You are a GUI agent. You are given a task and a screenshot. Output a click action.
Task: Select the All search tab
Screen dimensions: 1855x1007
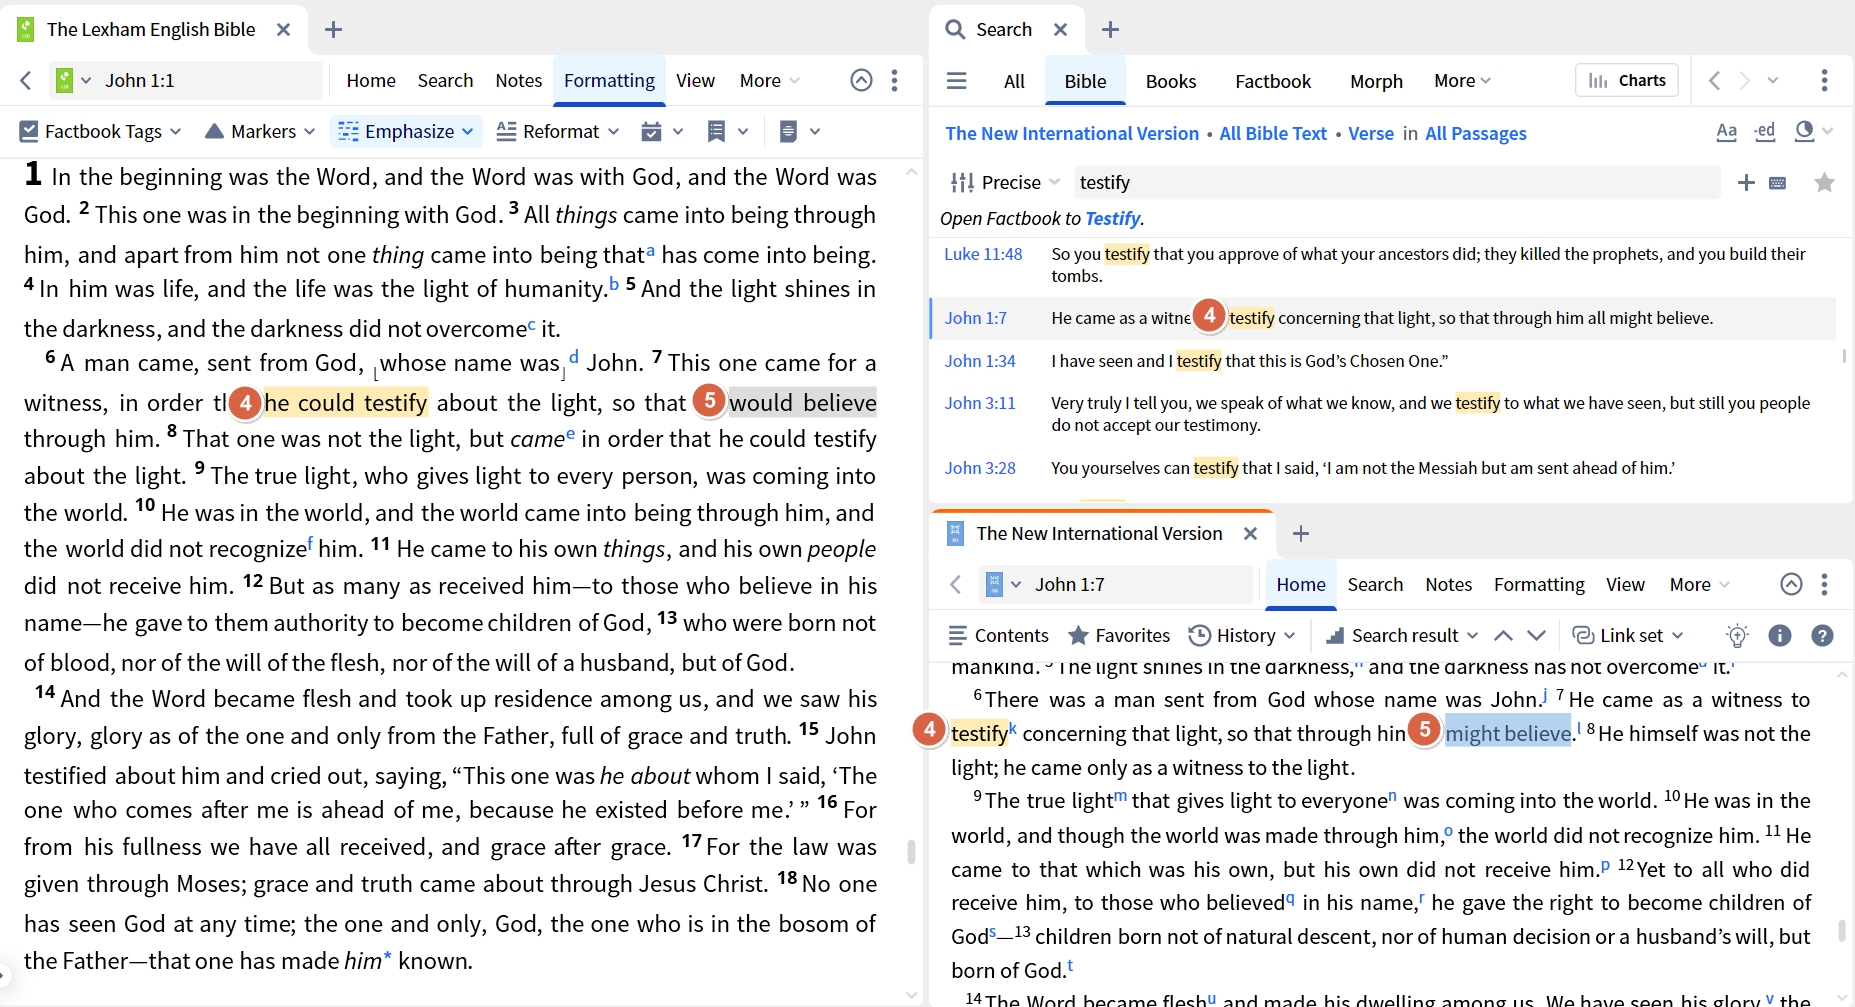(1014, 81)
